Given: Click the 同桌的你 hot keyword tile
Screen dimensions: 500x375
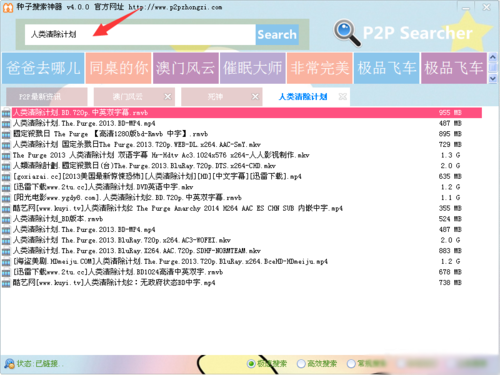Looking at the screenshot, I should click(118, 68).
